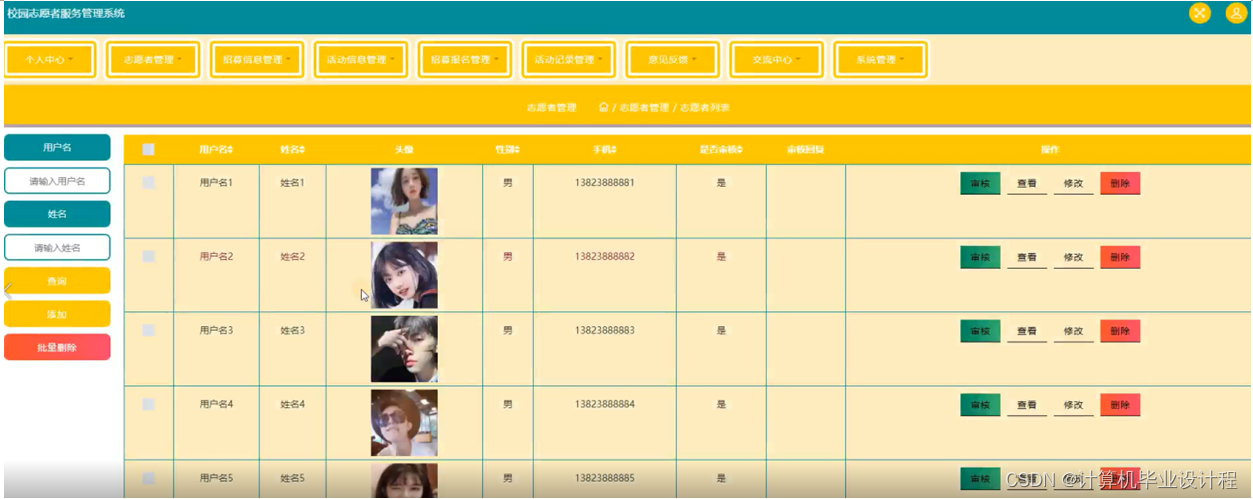Select phone number 13823888883
The height and width of the screenshot is (499, 1253).
[x=604, y=330]
